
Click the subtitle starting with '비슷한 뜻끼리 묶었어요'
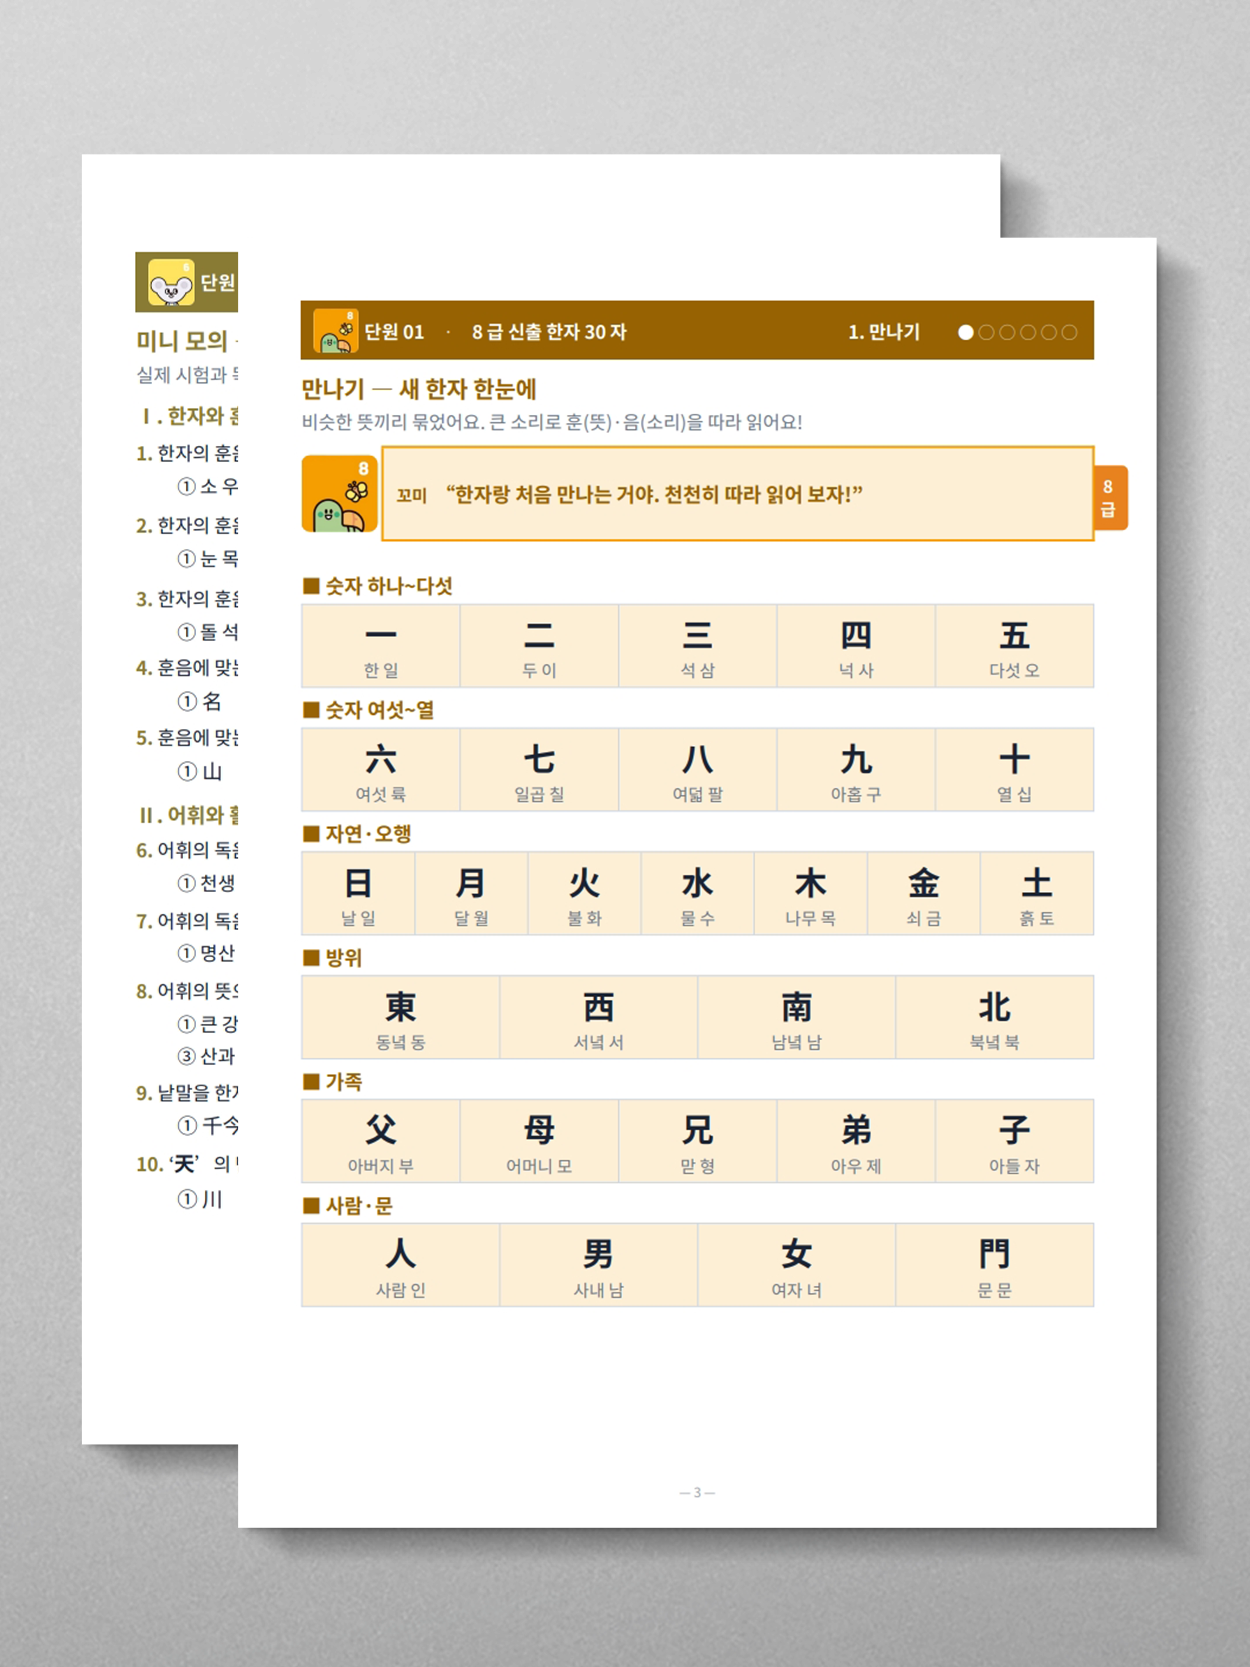[552, 422]
